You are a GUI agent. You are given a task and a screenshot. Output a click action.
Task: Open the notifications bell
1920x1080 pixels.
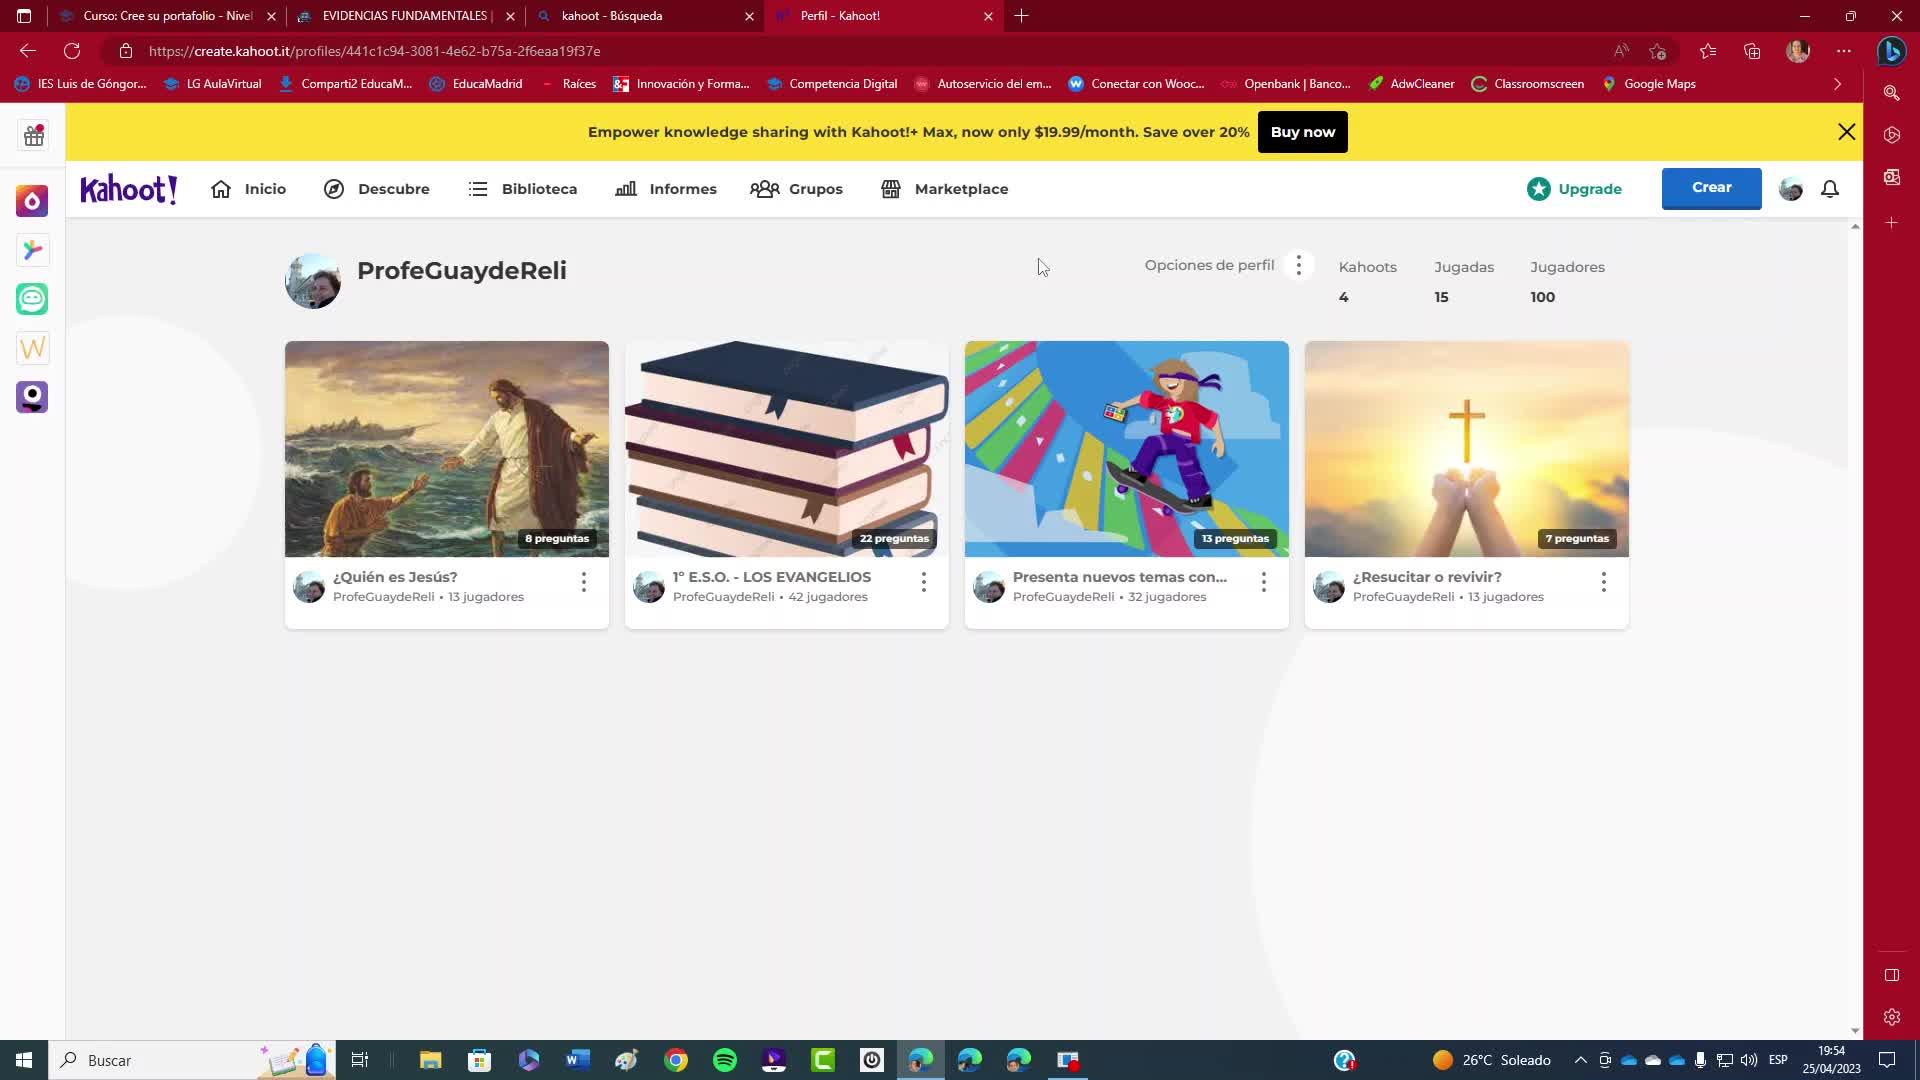(x=1829, y=189)
